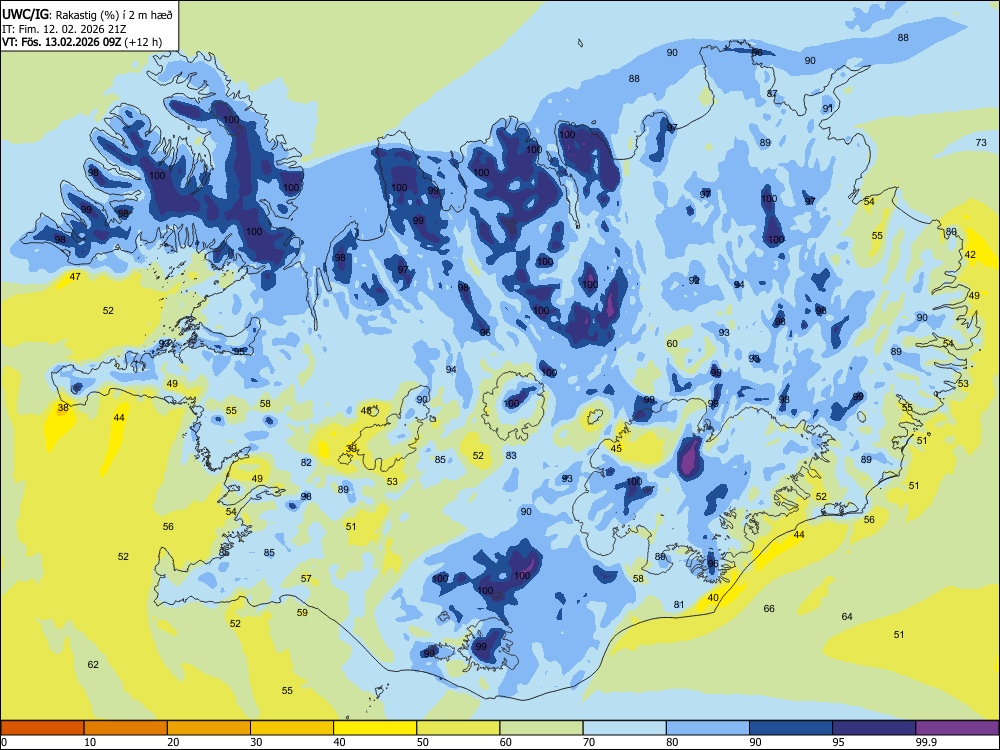Screen dimensions: 1000x750
Task: Select the 'IT: Fim. 12. 02. 2026 21Z' line
Action: click(64, 29)
